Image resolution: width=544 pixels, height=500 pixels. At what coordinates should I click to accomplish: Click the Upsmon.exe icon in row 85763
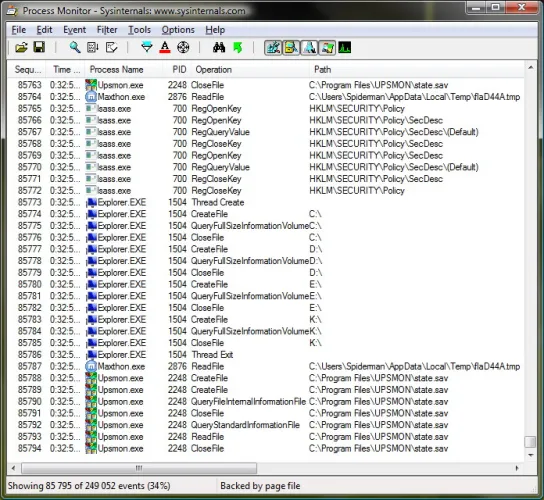point(91,85)
